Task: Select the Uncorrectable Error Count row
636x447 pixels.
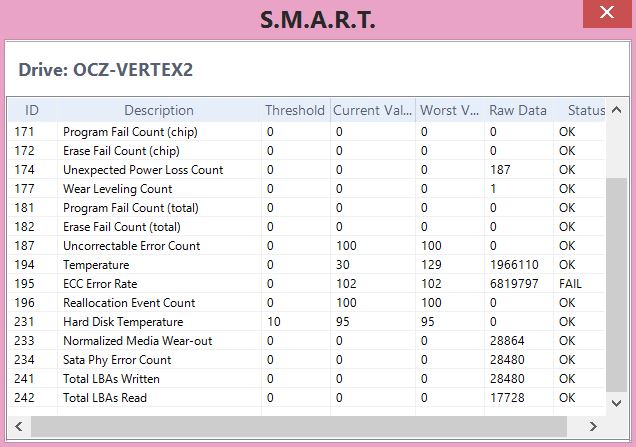Action: tap(307, 246)
